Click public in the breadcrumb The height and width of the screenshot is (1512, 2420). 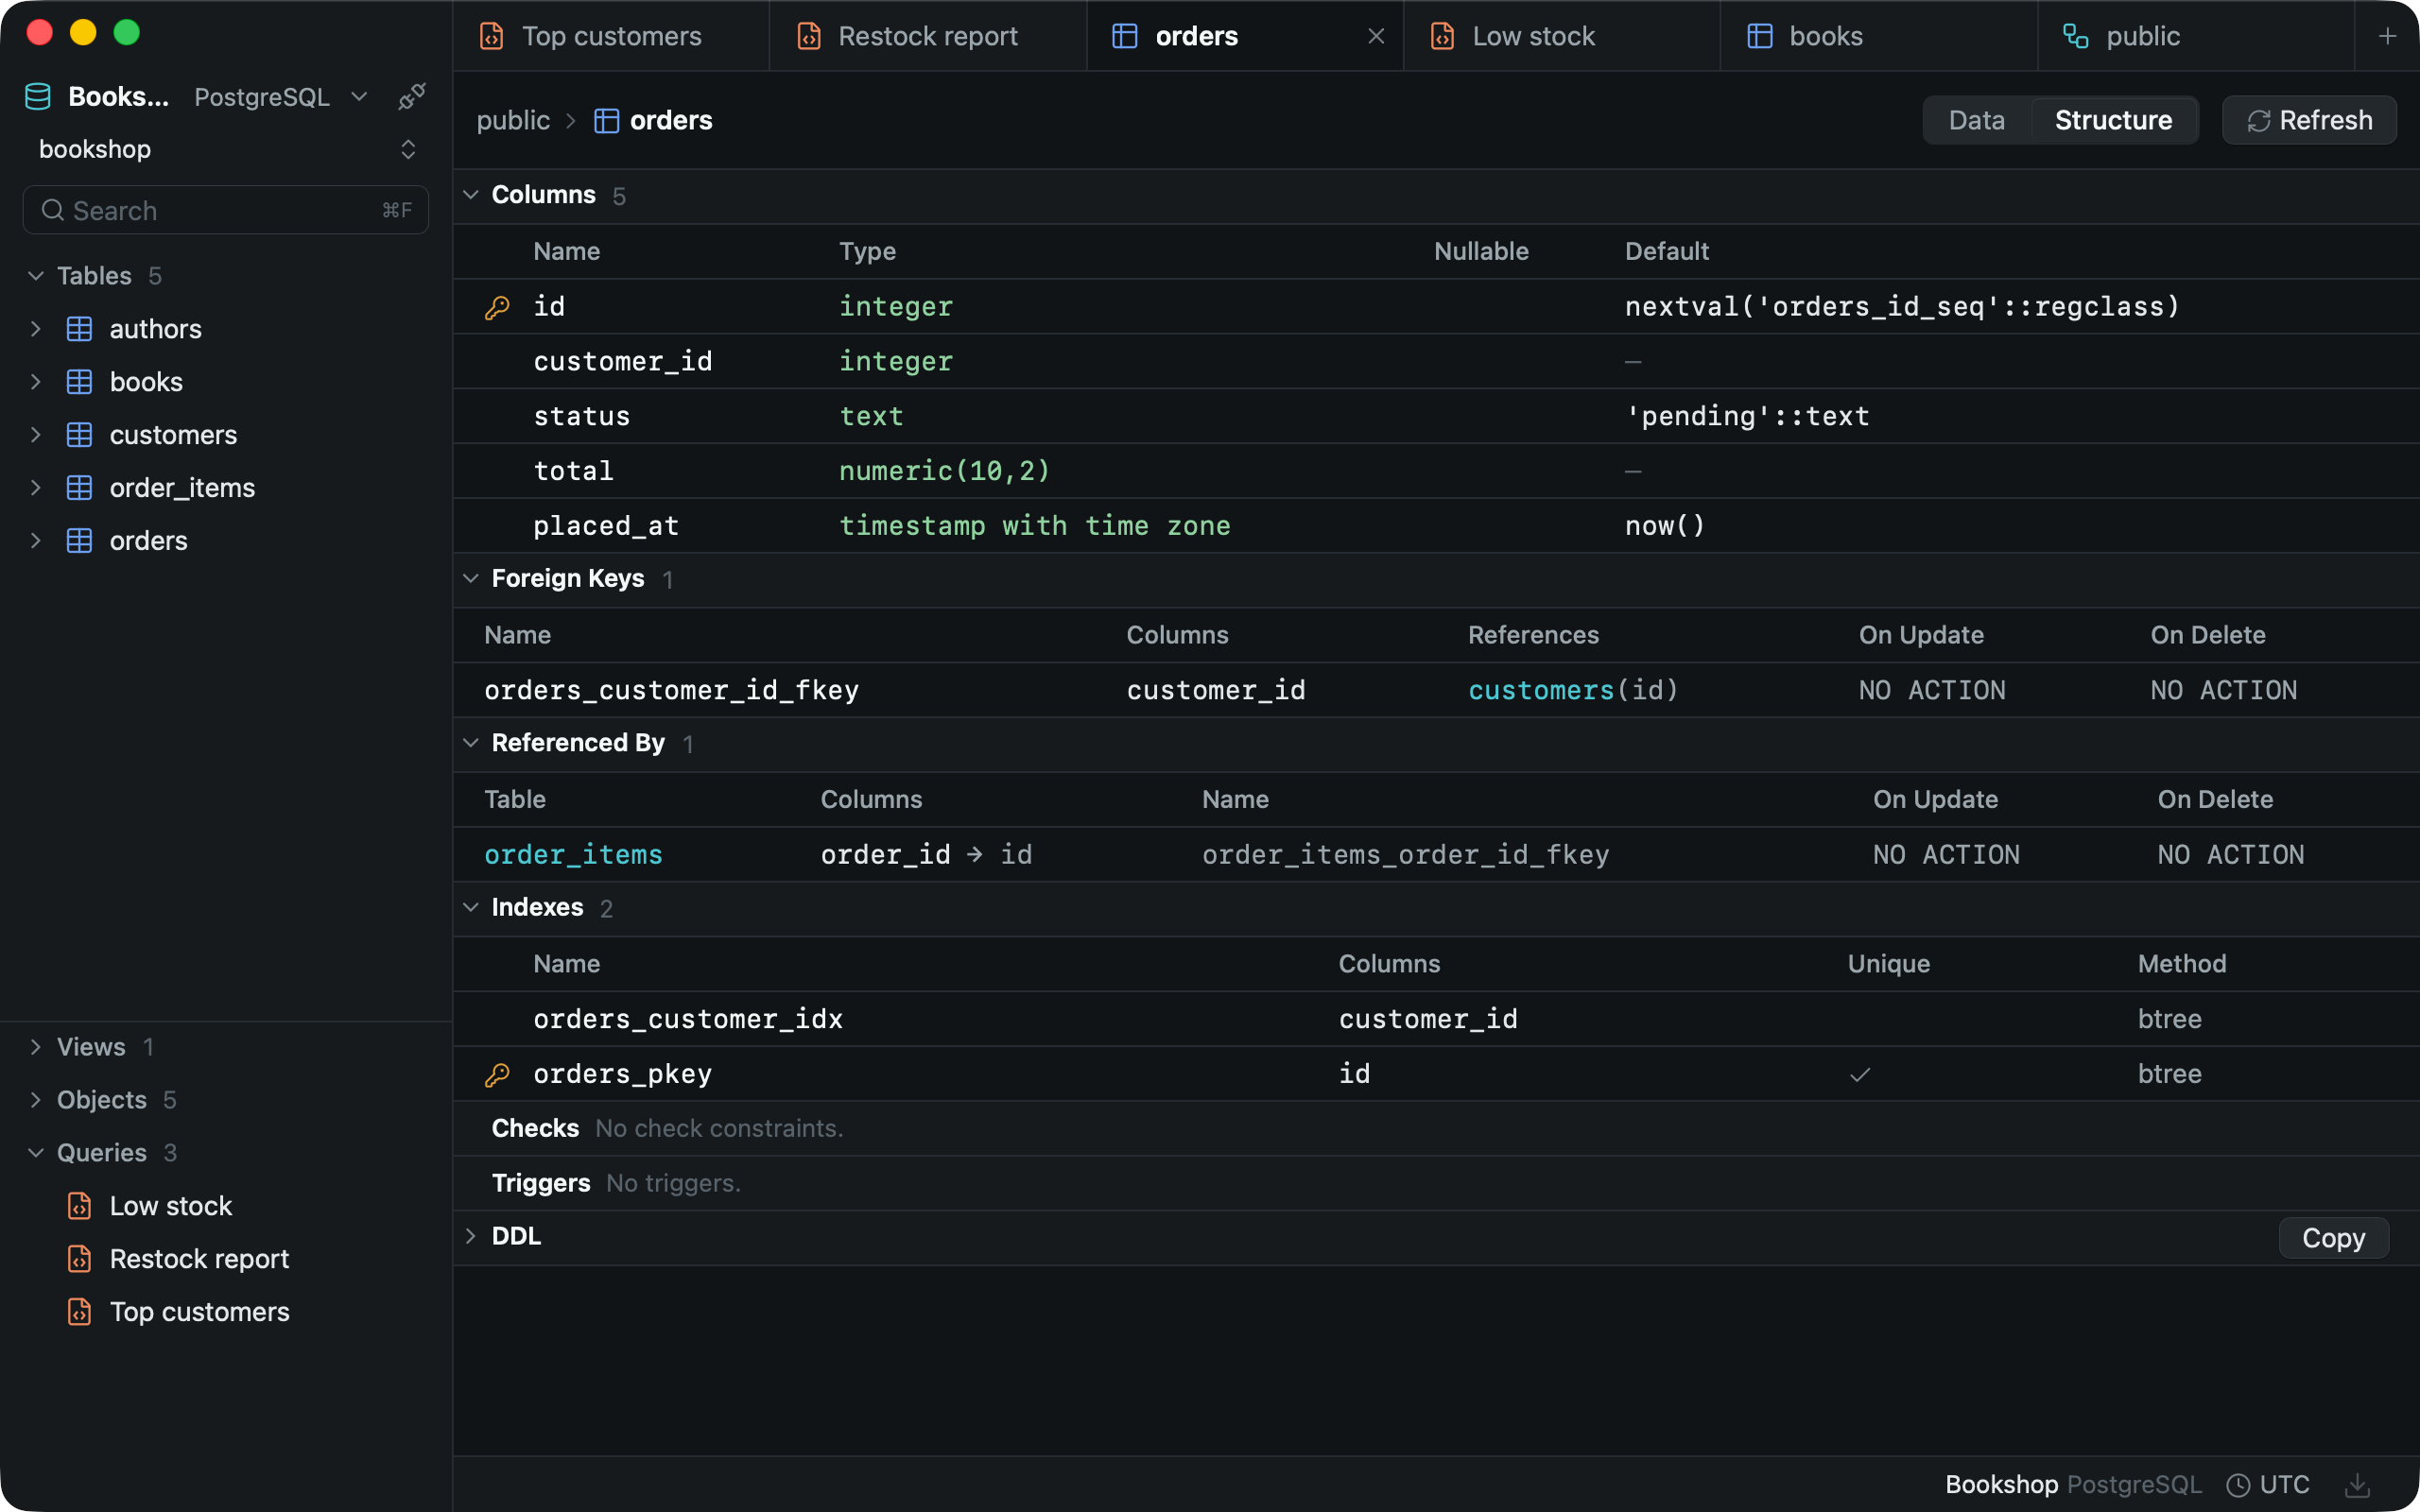tap(513, 121)
